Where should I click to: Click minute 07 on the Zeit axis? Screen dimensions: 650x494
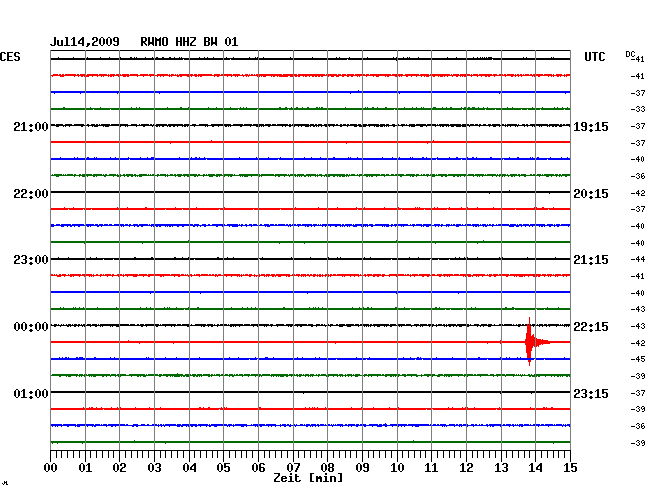(293, 468)
